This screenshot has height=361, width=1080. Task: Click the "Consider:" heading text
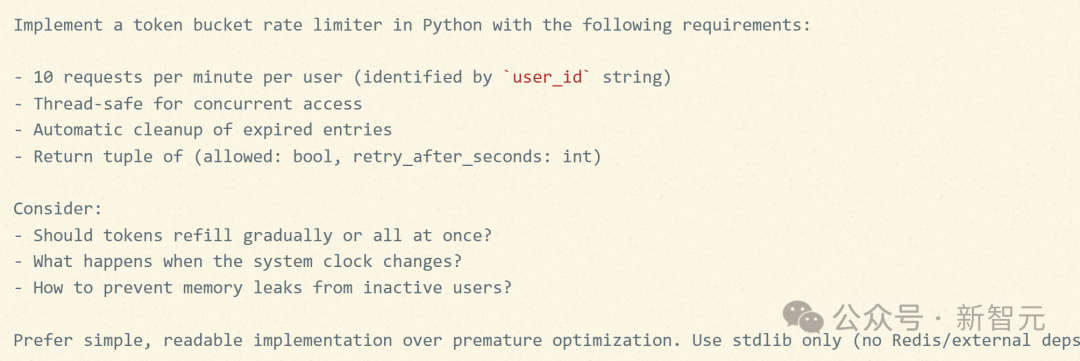[x=58, y=209]
